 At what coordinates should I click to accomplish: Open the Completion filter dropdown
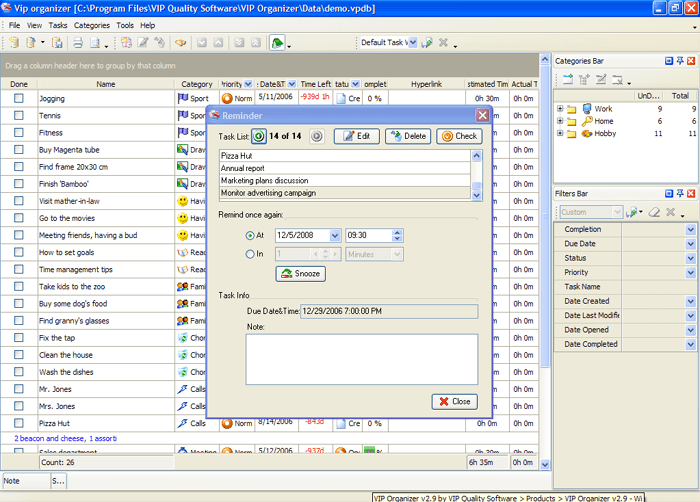pyautogui.click(x=691, y=230)
